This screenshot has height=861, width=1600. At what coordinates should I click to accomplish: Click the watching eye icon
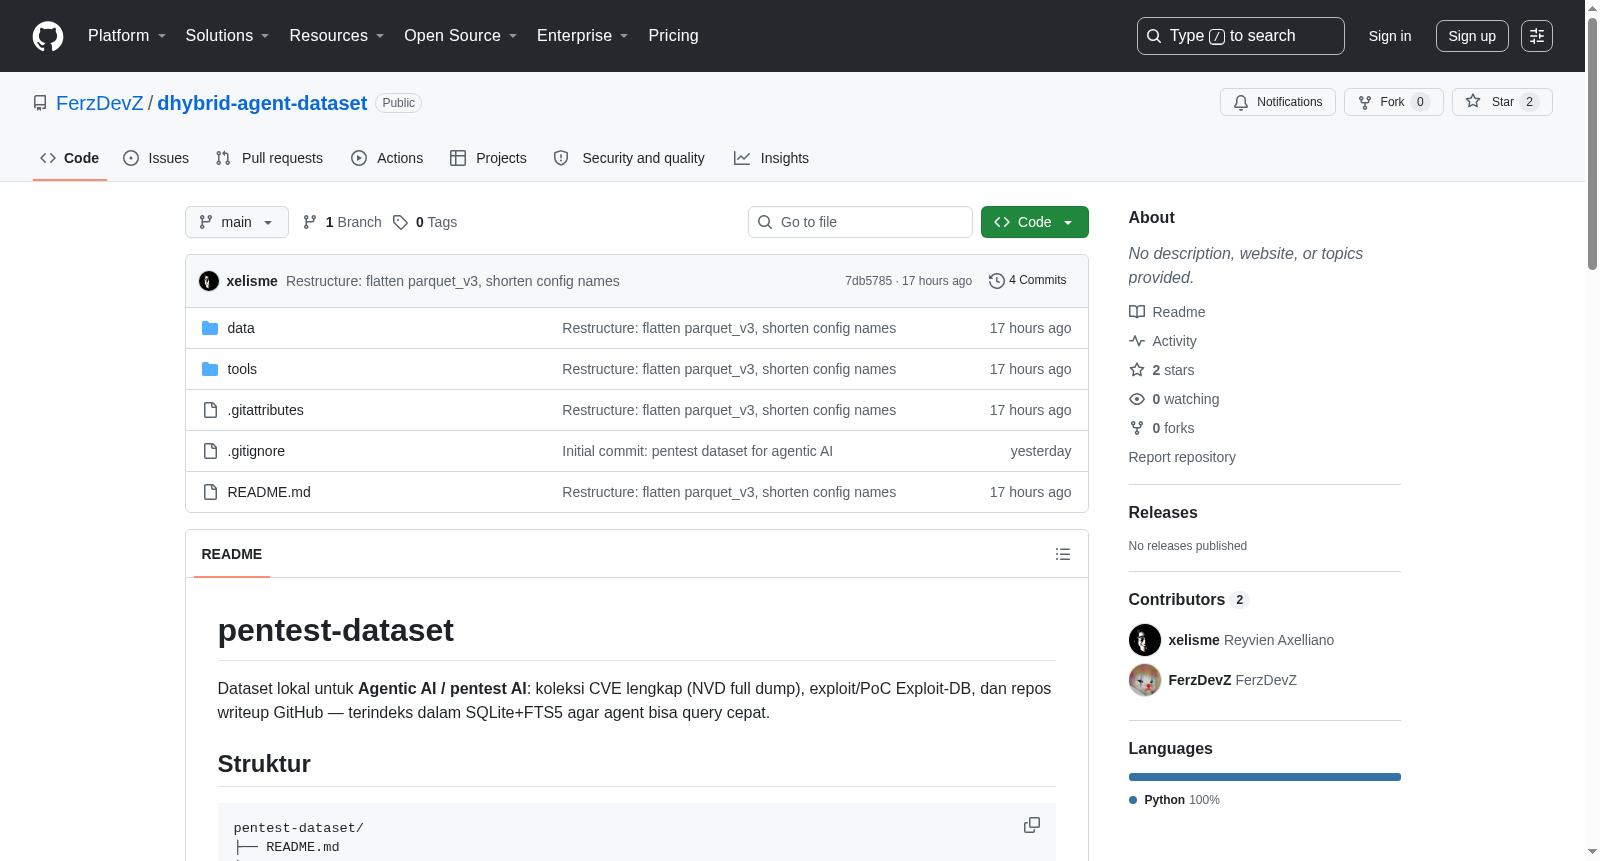1137,399
